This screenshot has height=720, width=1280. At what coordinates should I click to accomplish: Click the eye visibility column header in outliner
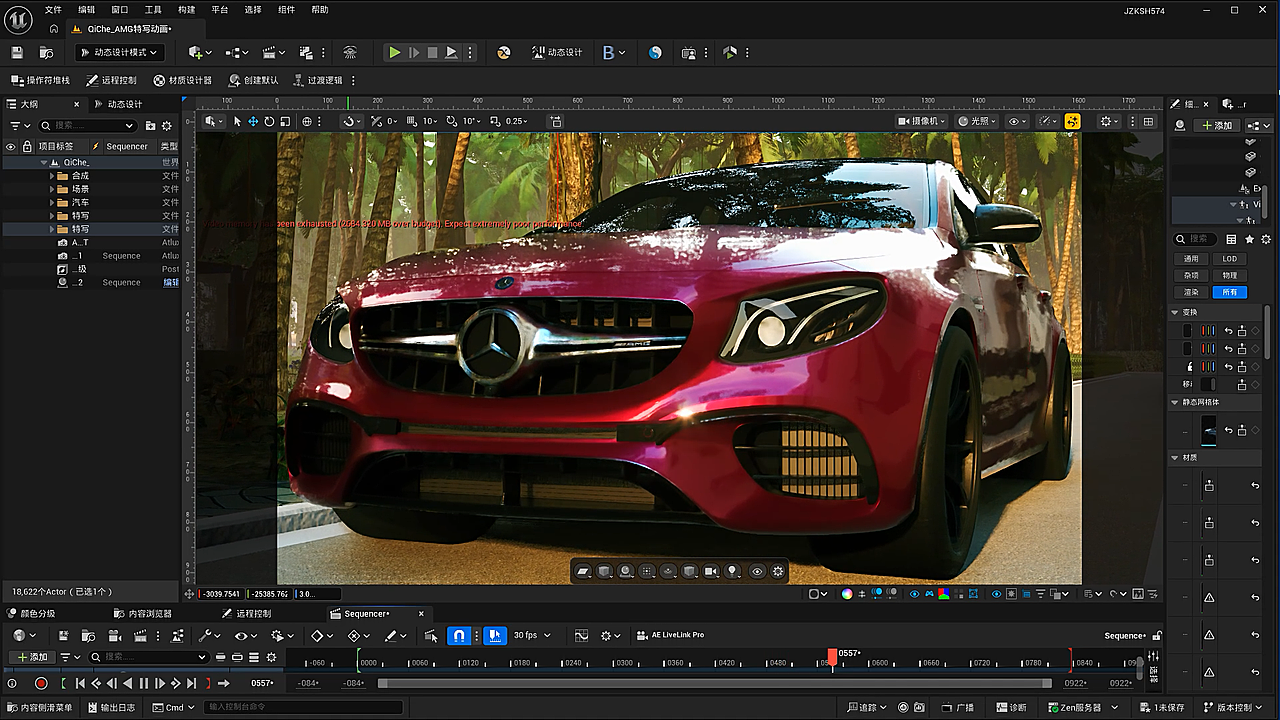[x=11, y=146]
